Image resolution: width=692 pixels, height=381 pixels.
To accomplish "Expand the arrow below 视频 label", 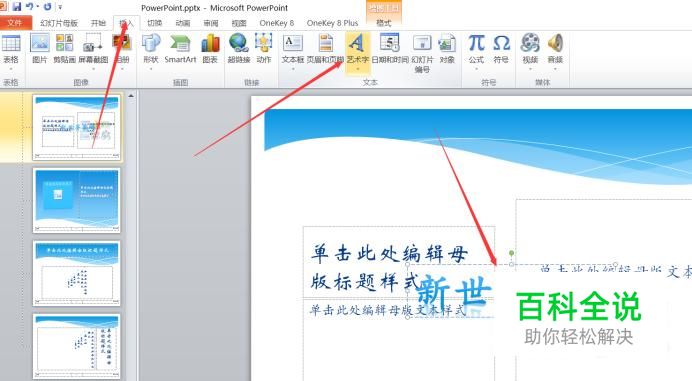I will coord(530,69).
